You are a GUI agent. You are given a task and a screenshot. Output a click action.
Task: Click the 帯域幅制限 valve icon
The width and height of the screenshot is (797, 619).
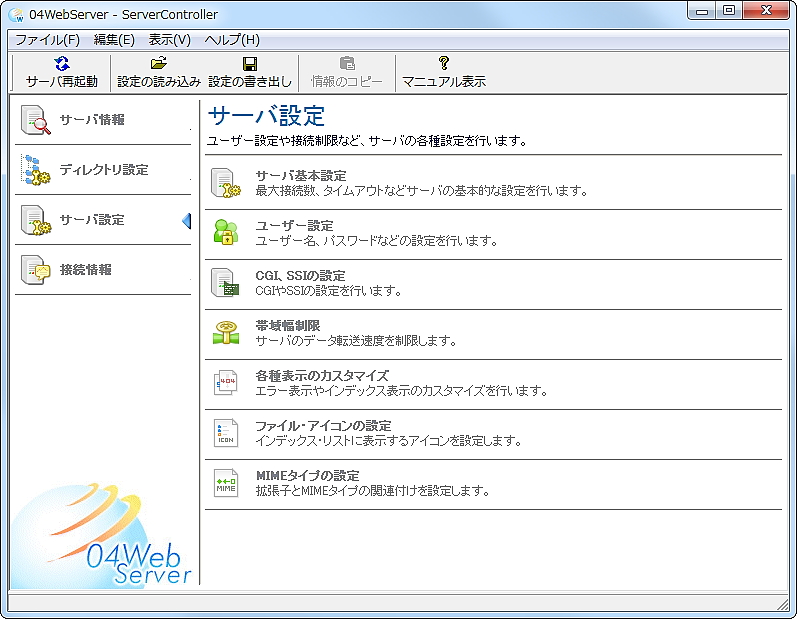coord(226,333)
